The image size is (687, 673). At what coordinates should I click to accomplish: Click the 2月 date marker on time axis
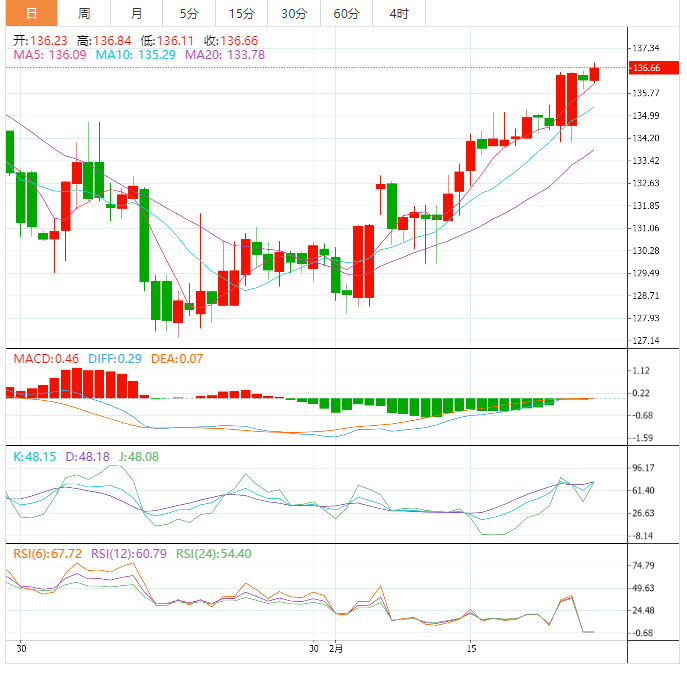pos(336,649)
